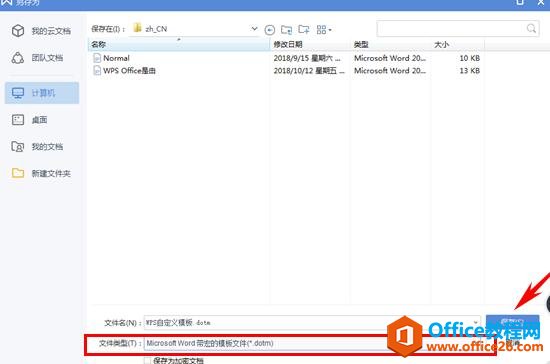Sort by 大小 column header
This screenshot has width=550, height=364.
coord(457,45)
